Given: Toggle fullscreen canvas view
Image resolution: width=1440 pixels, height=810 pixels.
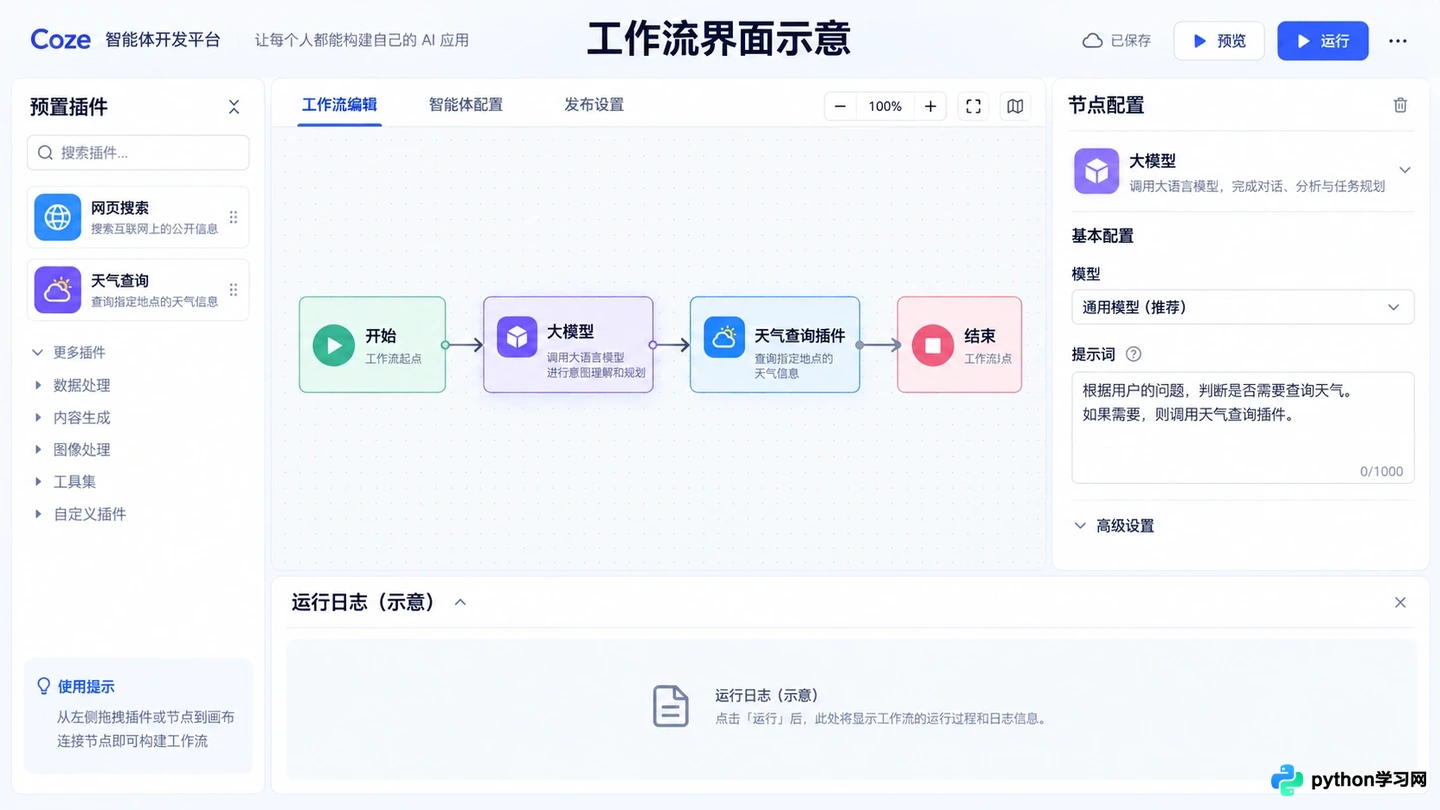Looking at the screenshot, I should 973,106.
